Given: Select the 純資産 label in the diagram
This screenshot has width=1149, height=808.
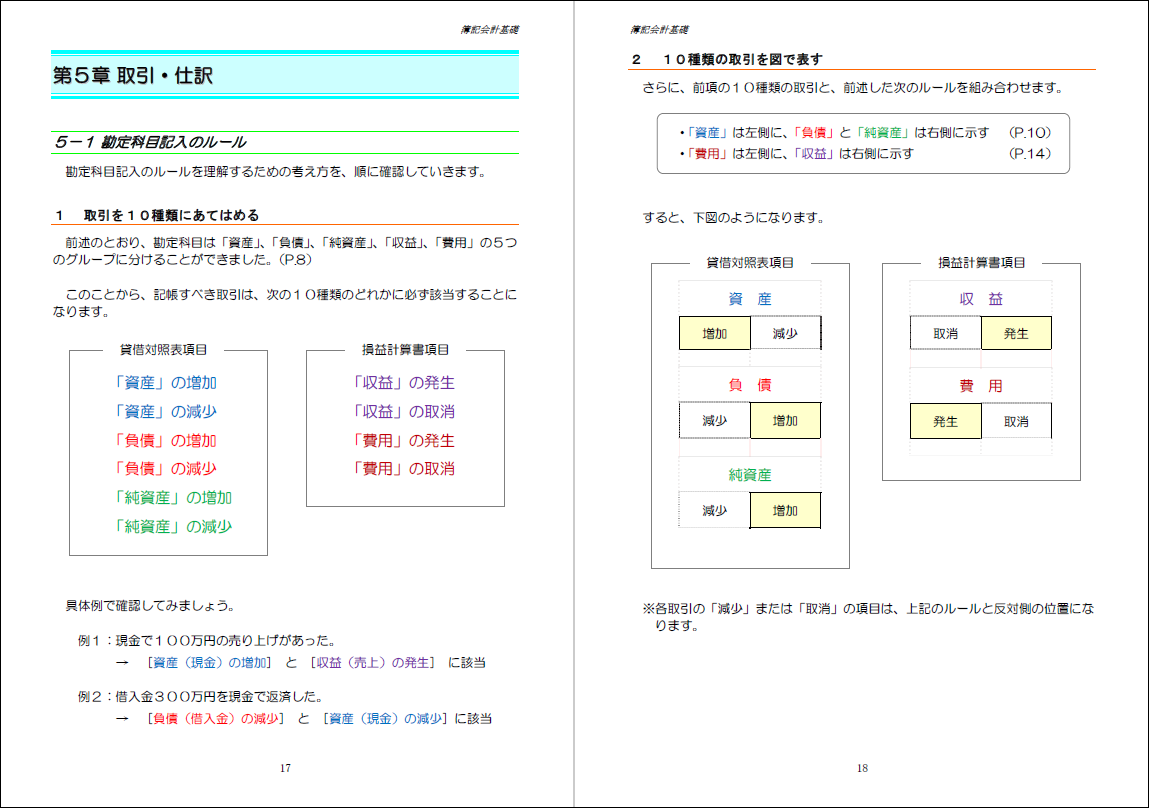Looking at the screenshot, I should click(750, 474).
